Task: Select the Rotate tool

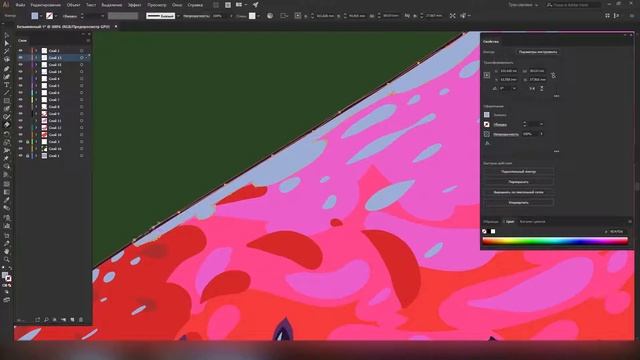Action: click(7, 134)
